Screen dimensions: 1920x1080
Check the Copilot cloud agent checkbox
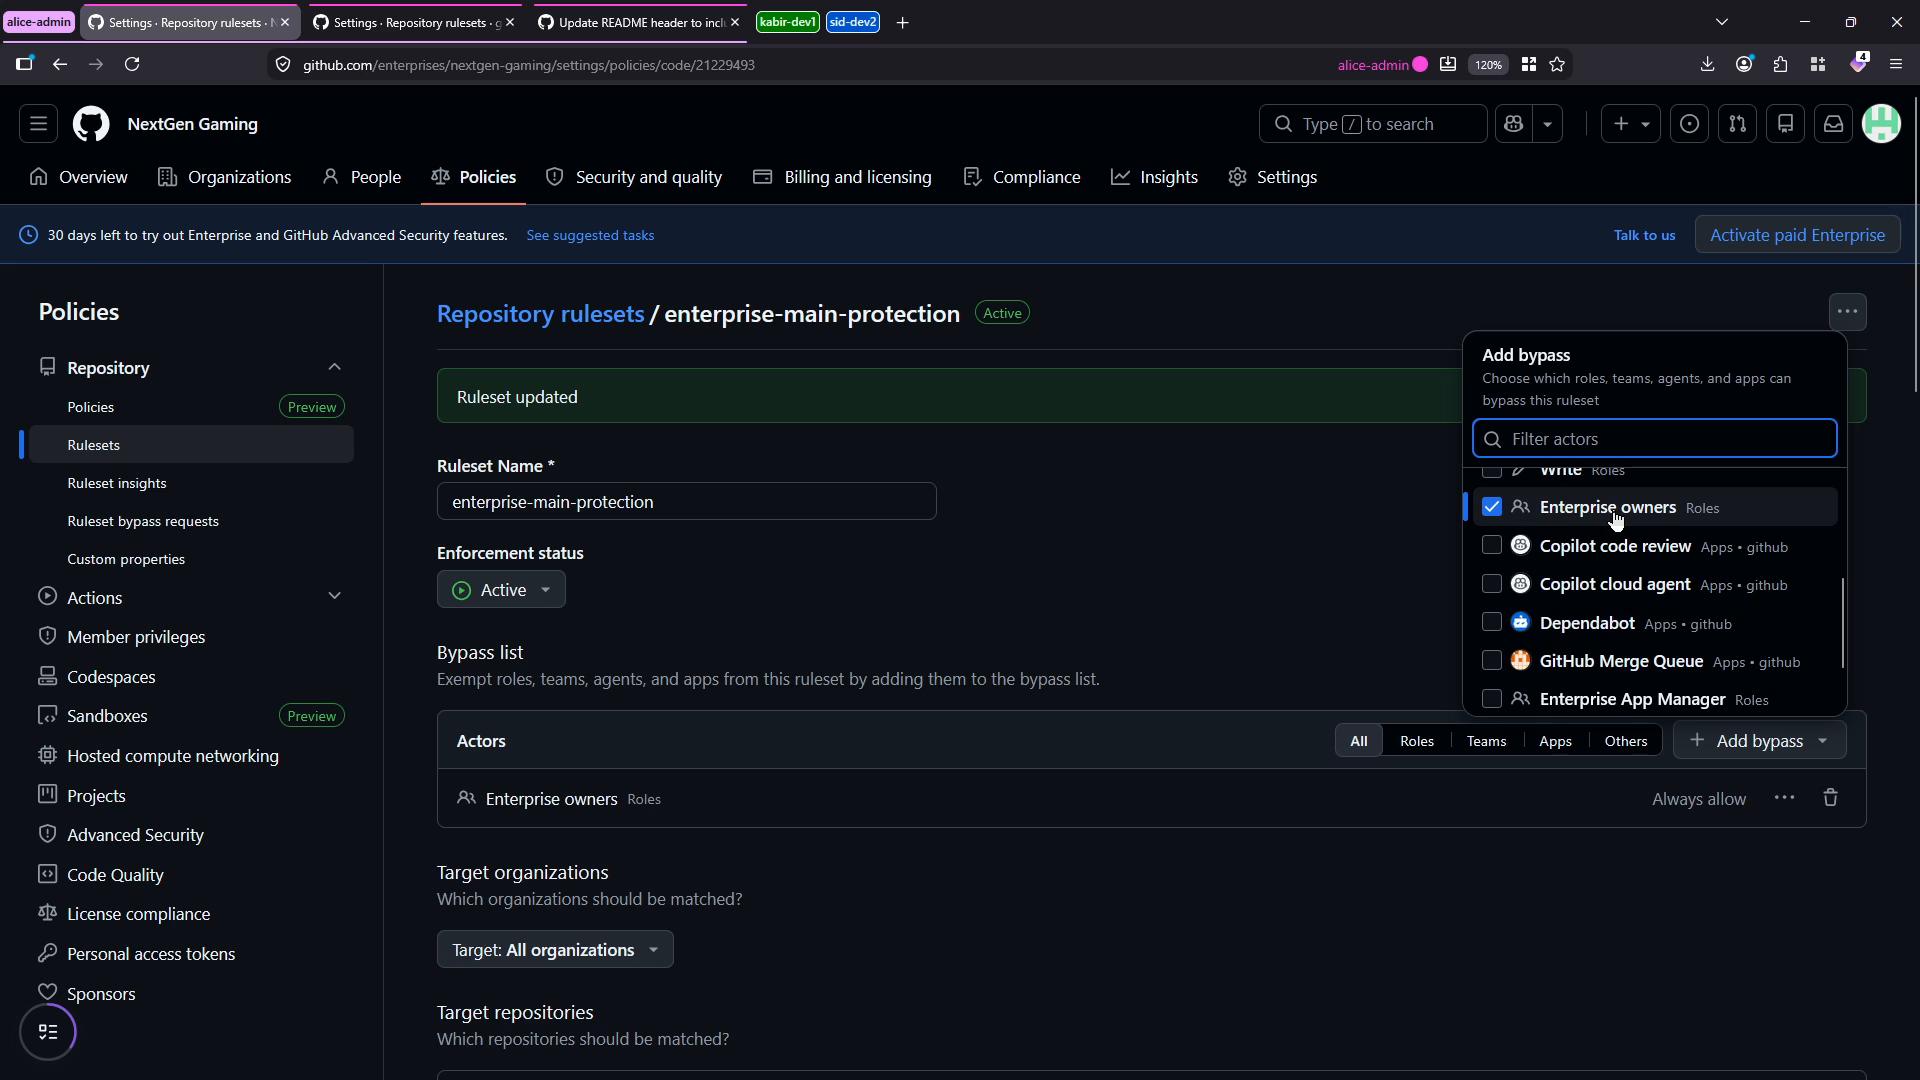click(1491, 584)
